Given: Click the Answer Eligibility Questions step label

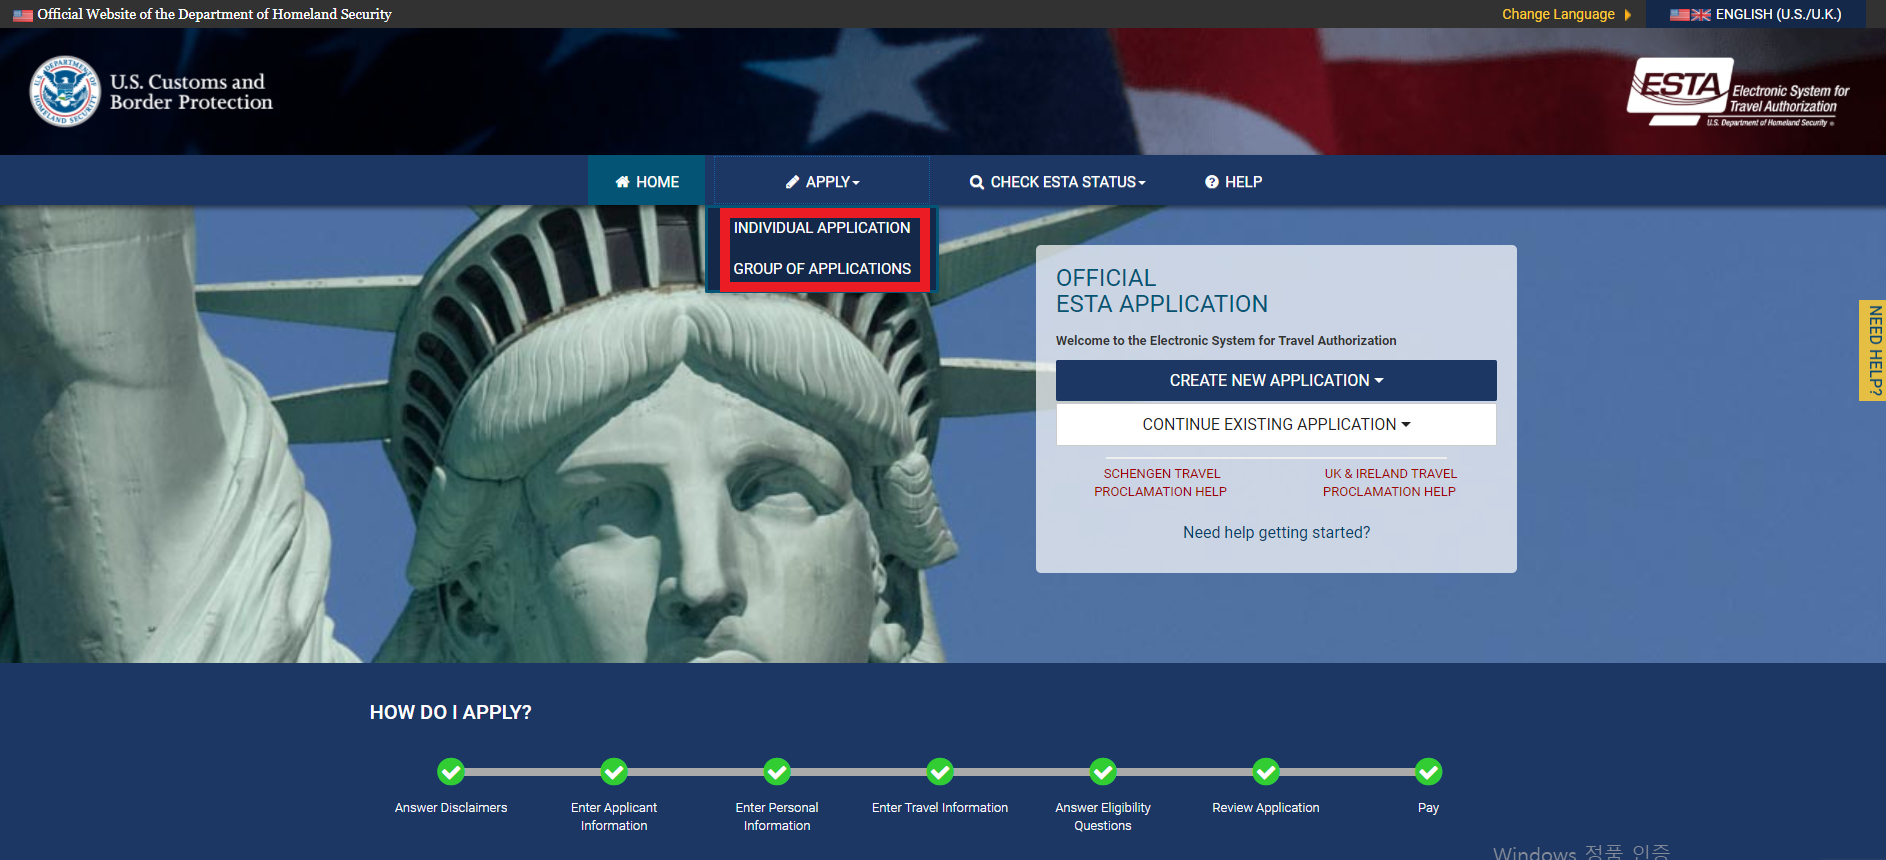Looking at the screenshot, I should point(1103,817).
